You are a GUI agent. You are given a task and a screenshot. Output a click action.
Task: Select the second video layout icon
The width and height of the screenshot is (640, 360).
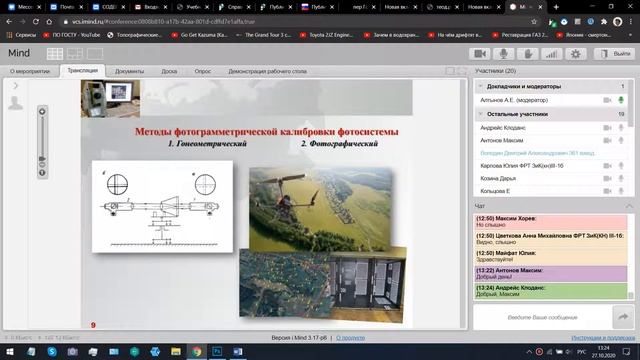coord(75,53)
